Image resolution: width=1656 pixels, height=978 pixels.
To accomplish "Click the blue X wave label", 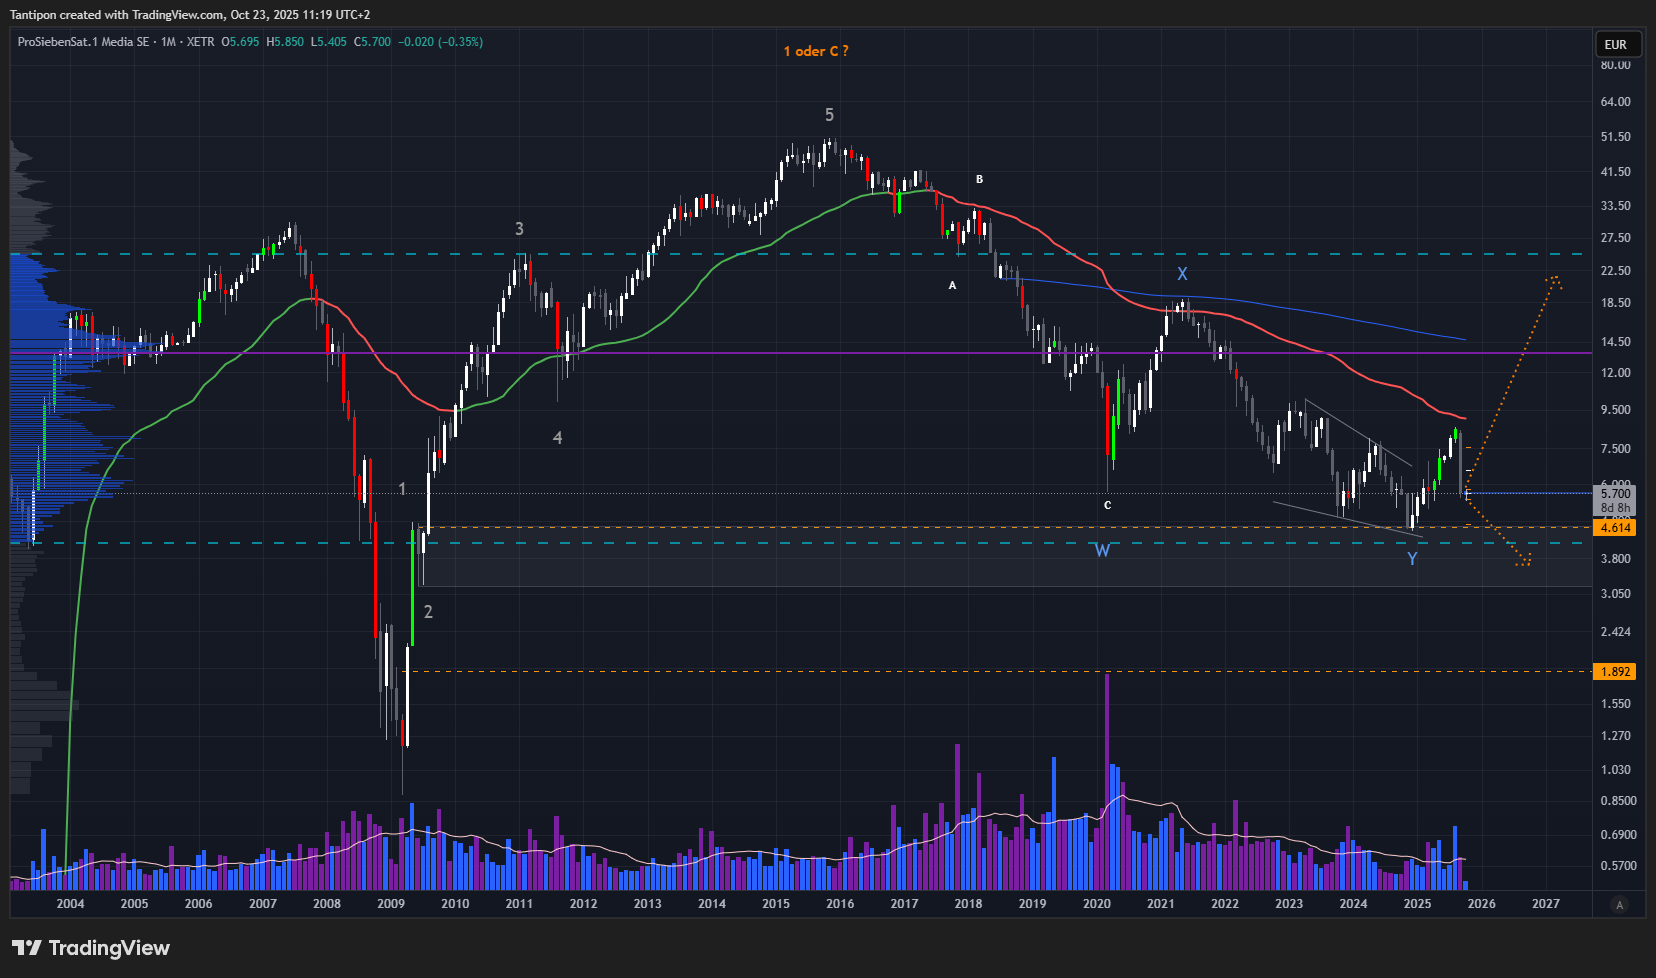I will coord(1182,274).
